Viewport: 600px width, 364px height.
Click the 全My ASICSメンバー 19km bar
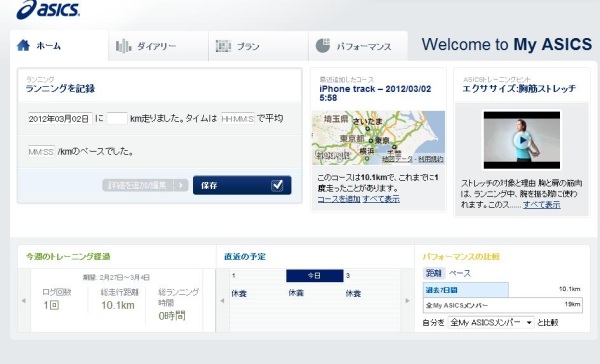[x=503, y=305]
